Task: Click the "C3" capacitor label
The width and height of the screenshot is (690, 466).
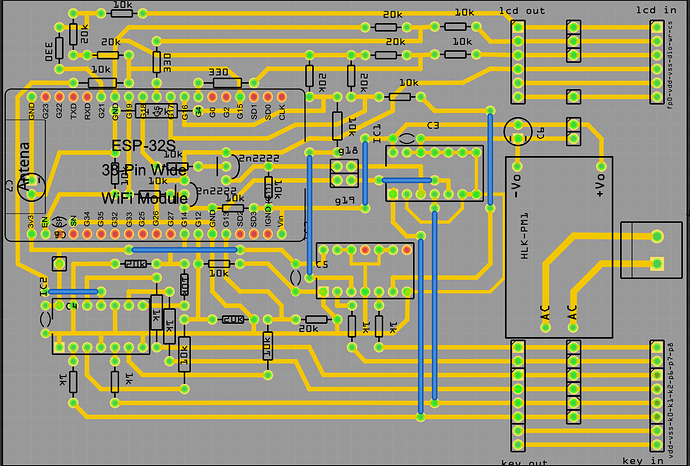Action: click(433, 126)
